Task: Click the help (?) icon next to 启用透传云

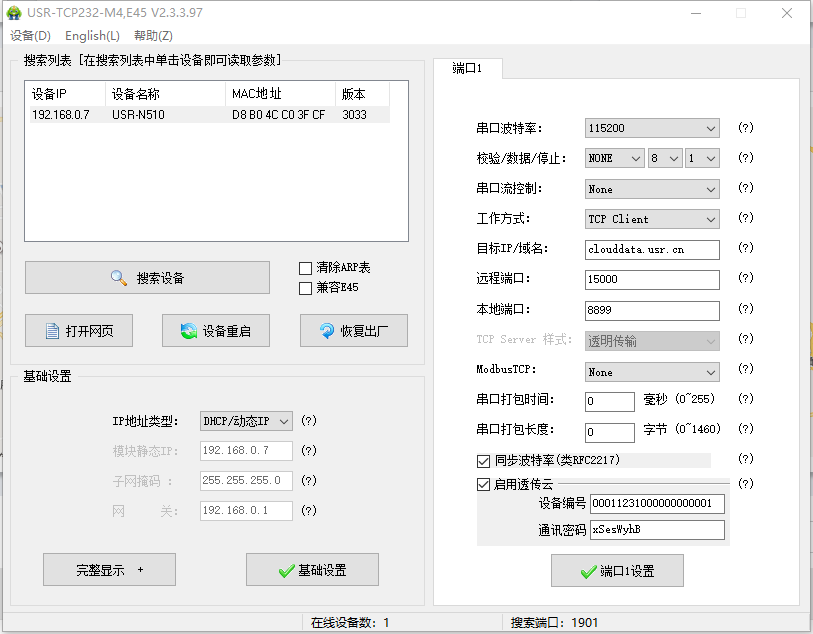Action: [x=746, y=484]
